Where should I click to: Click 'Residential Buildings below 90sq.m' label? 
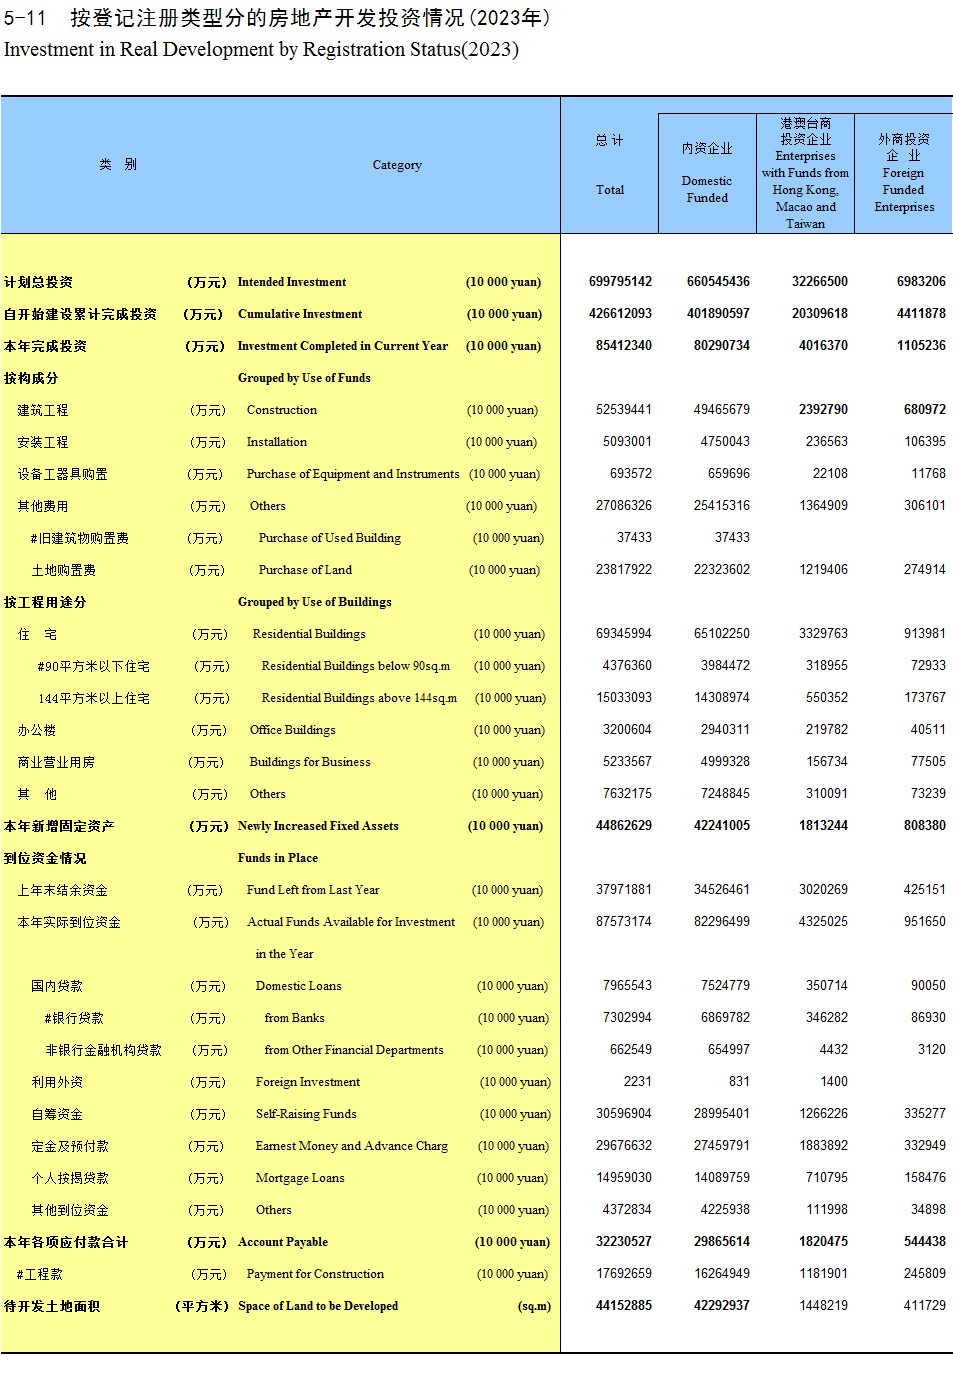[356, 666]
